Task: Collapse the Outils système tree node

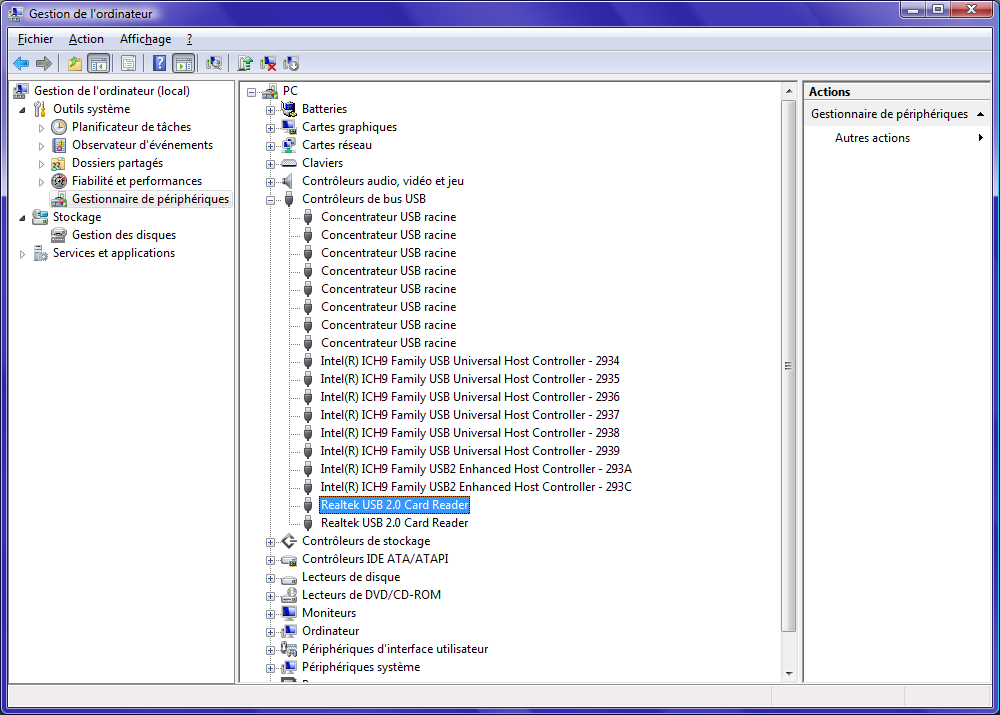Action: click(x=23, y=110)
